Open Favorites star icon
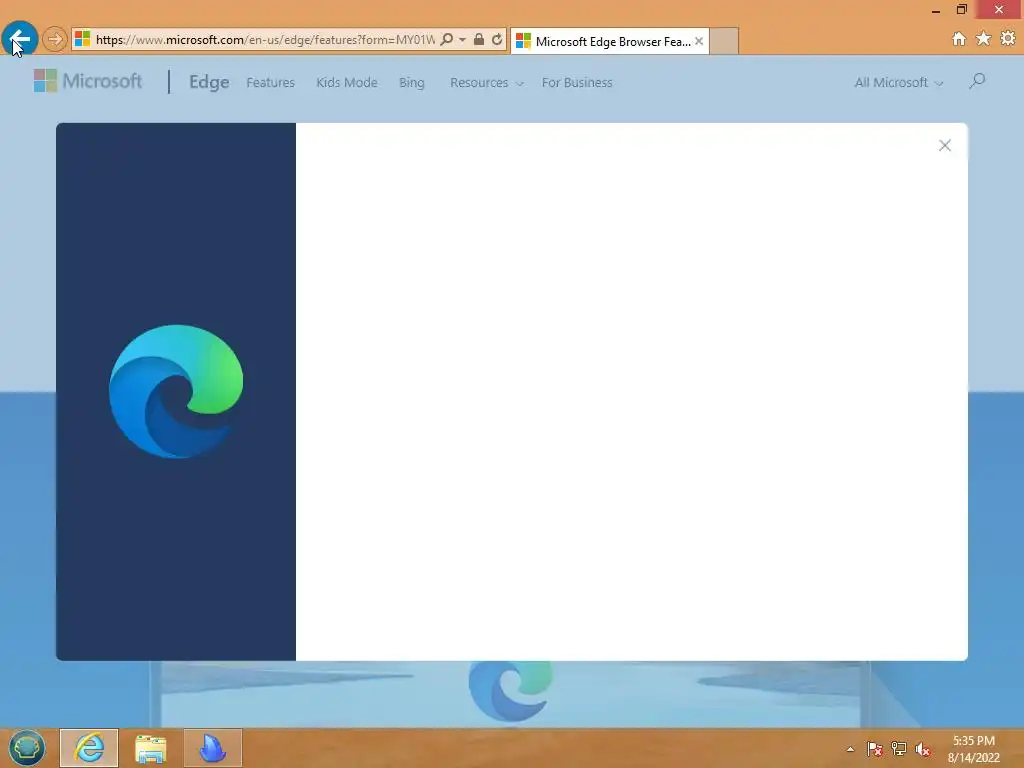The image size is (1024, 768). point(984,39)
